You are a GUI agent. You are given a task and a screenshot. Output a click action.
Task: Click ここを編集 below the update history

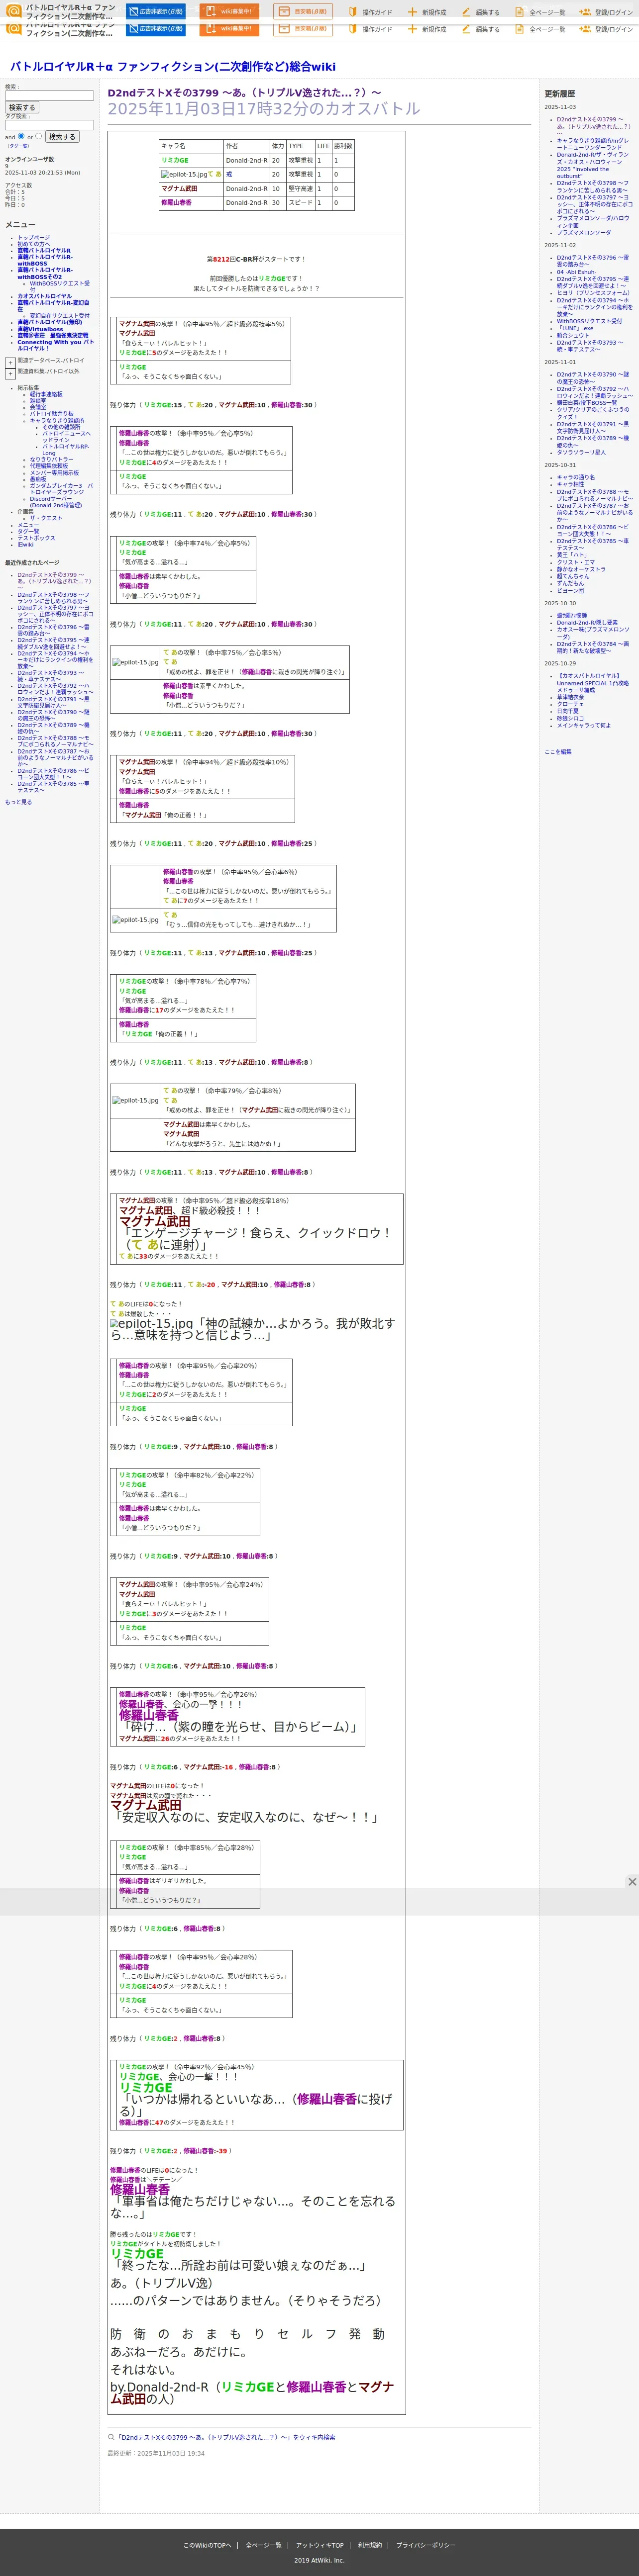[558, 751]
